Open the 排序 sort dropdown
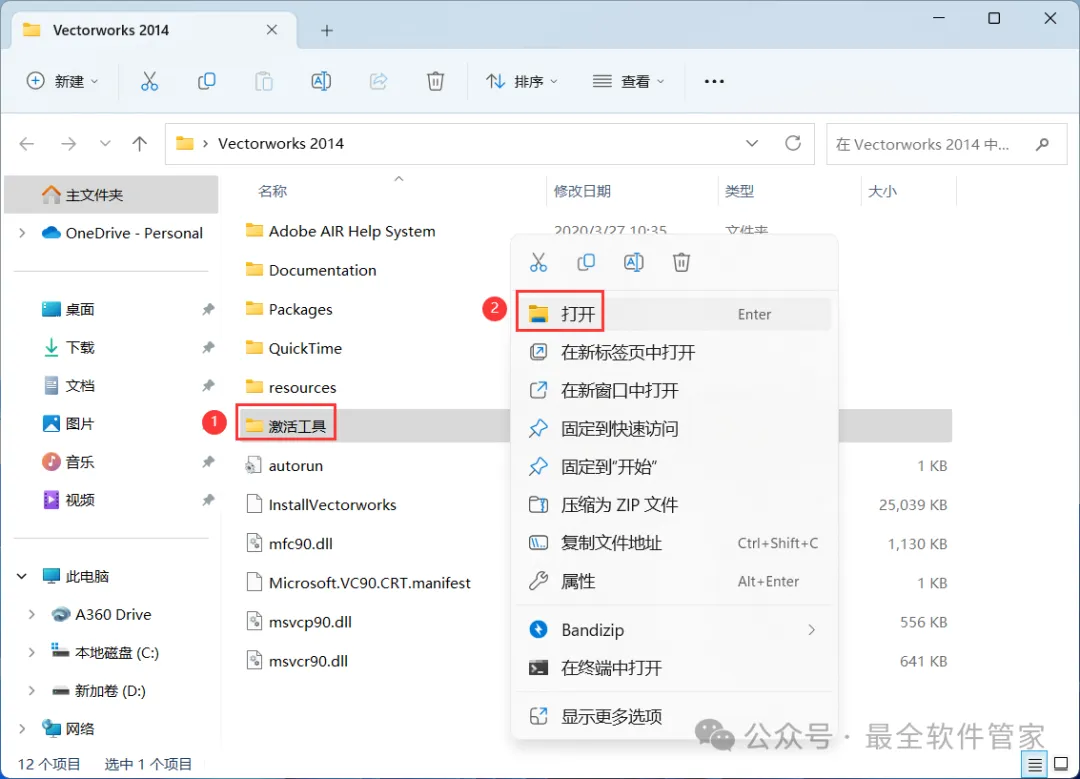The width and height of the screenshot is (1080, 779). coord(522,81)
